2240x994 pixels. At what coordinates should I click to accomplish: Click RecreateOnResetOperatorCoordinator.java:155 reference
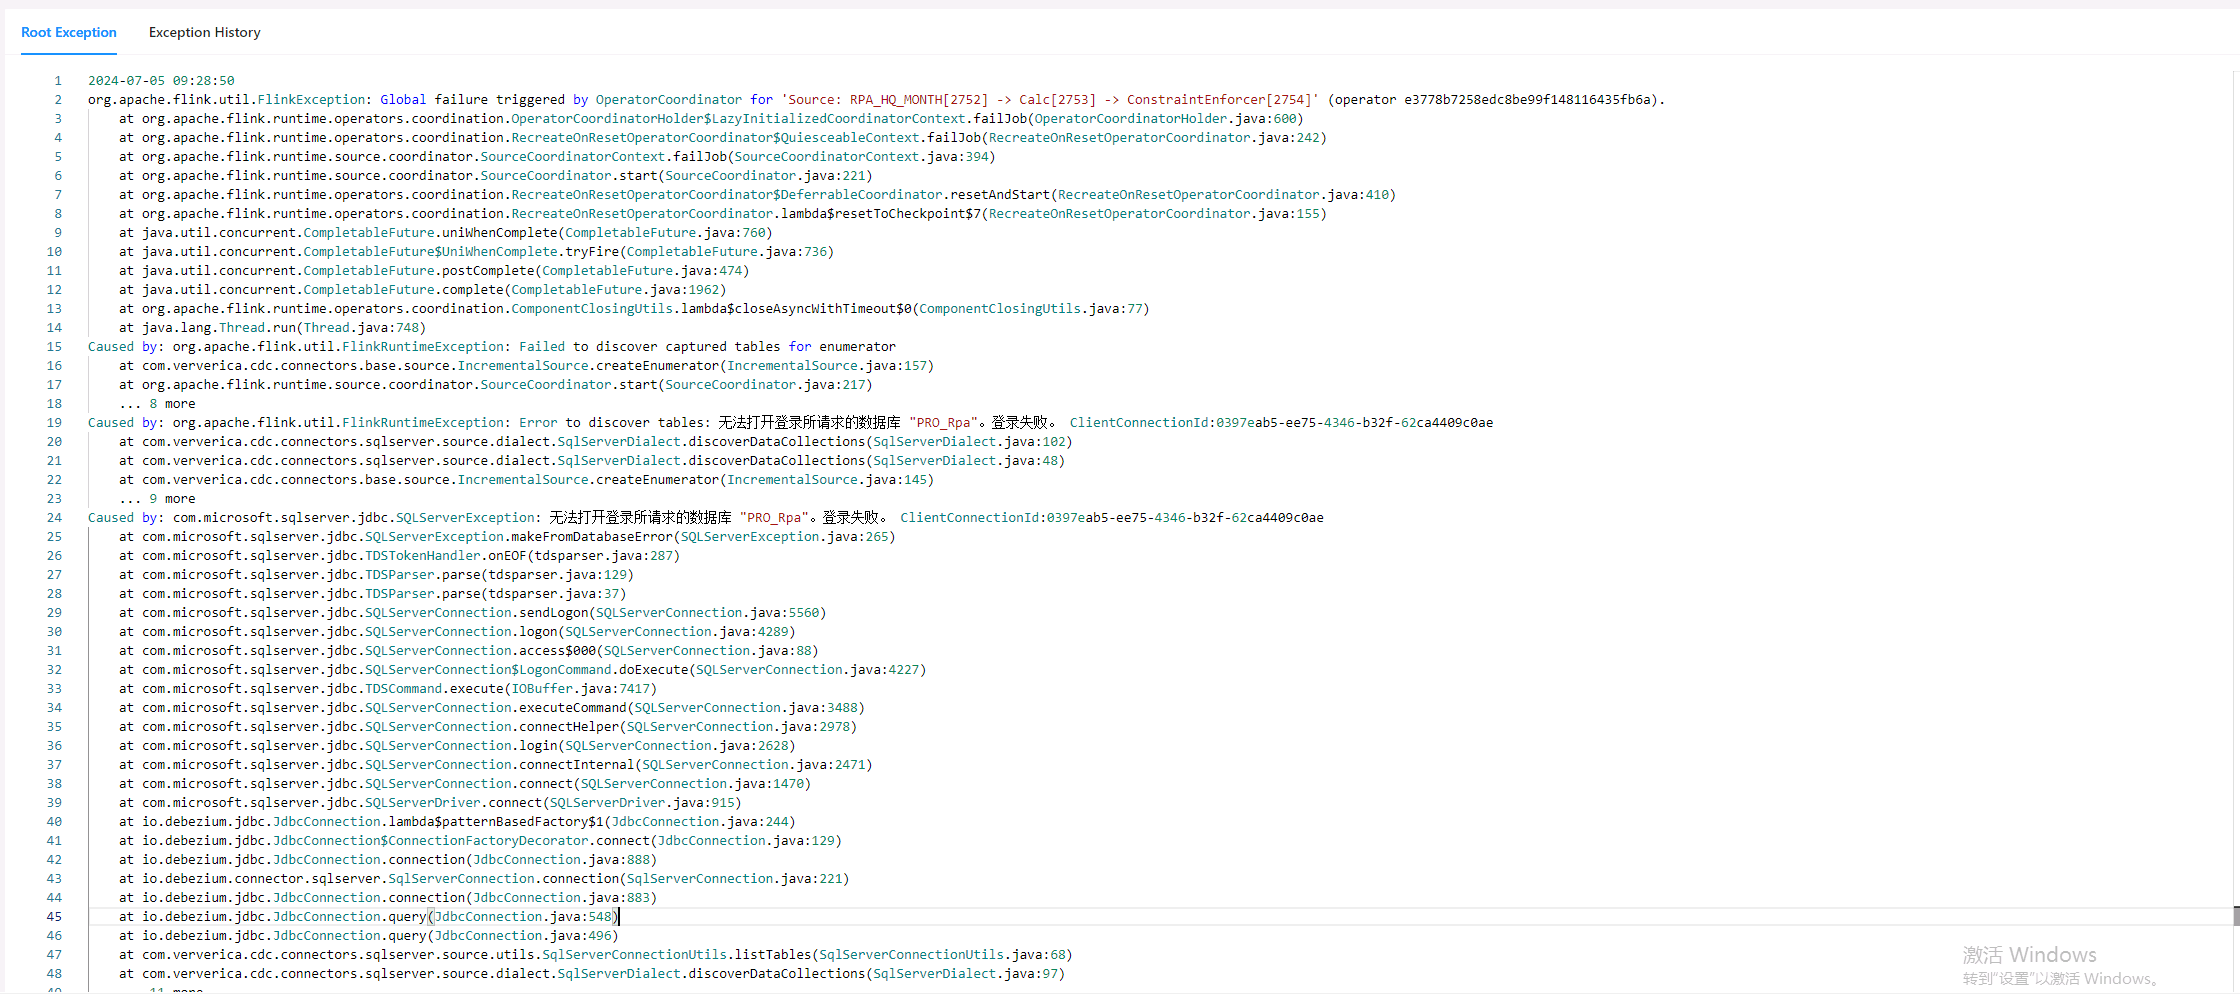coord(1154,214)
